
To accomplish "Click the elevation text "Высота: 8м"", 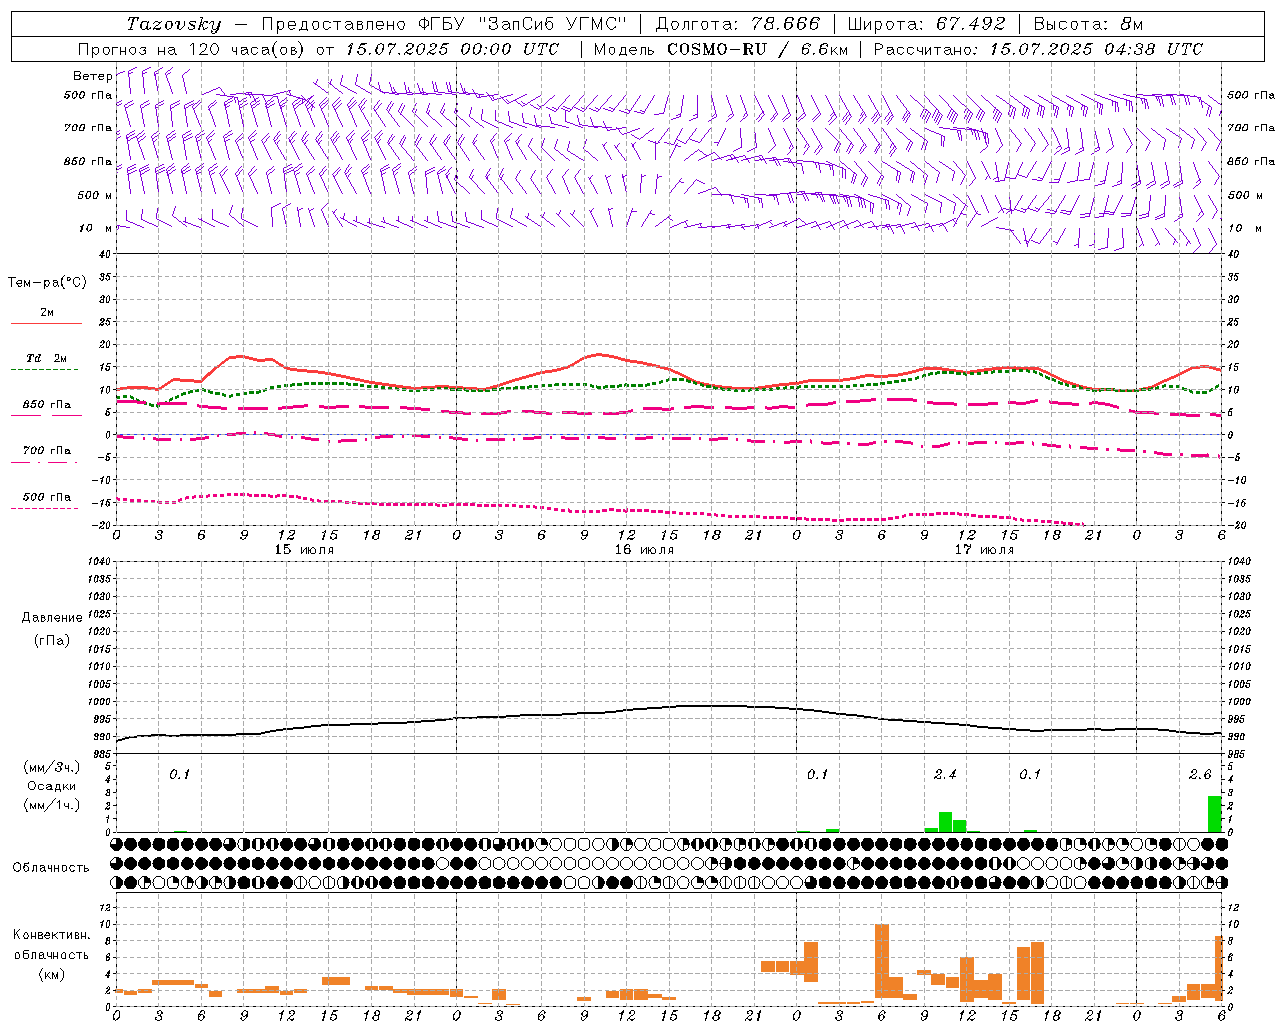I will [1088, 24].
